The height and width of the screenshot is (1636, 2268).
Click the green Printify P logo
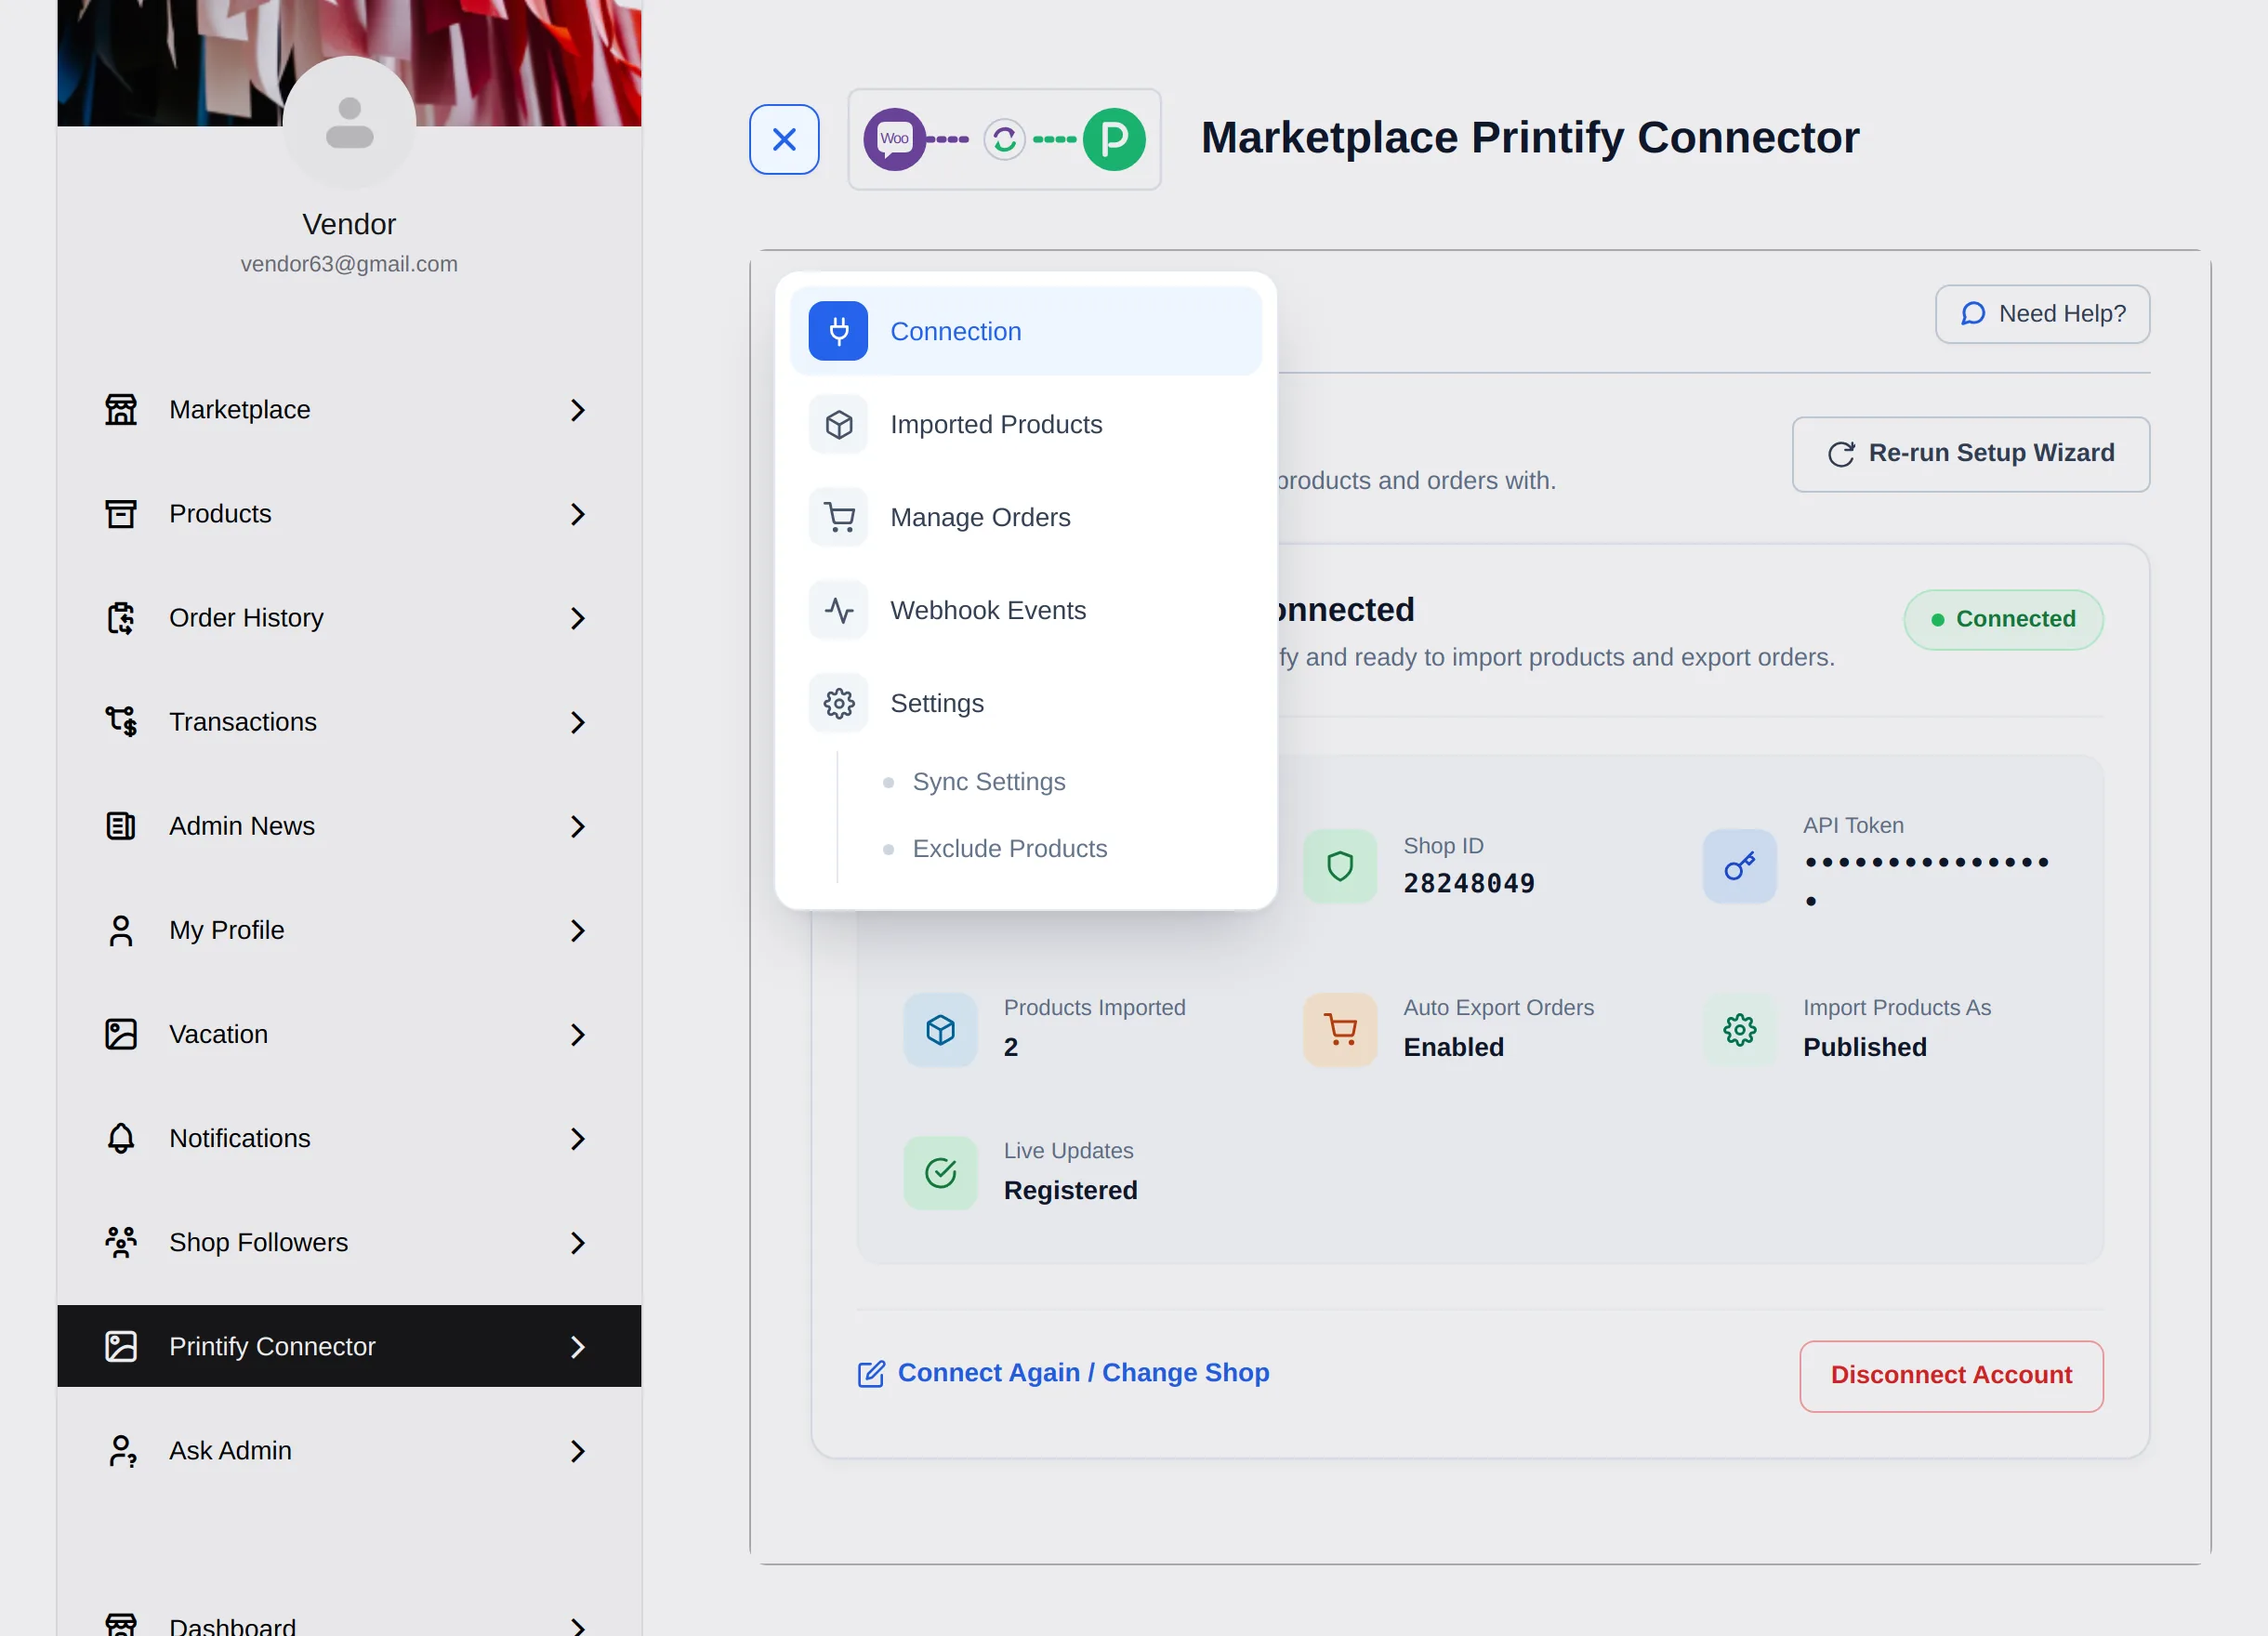pyautogui.click(x=1114, y=139)
